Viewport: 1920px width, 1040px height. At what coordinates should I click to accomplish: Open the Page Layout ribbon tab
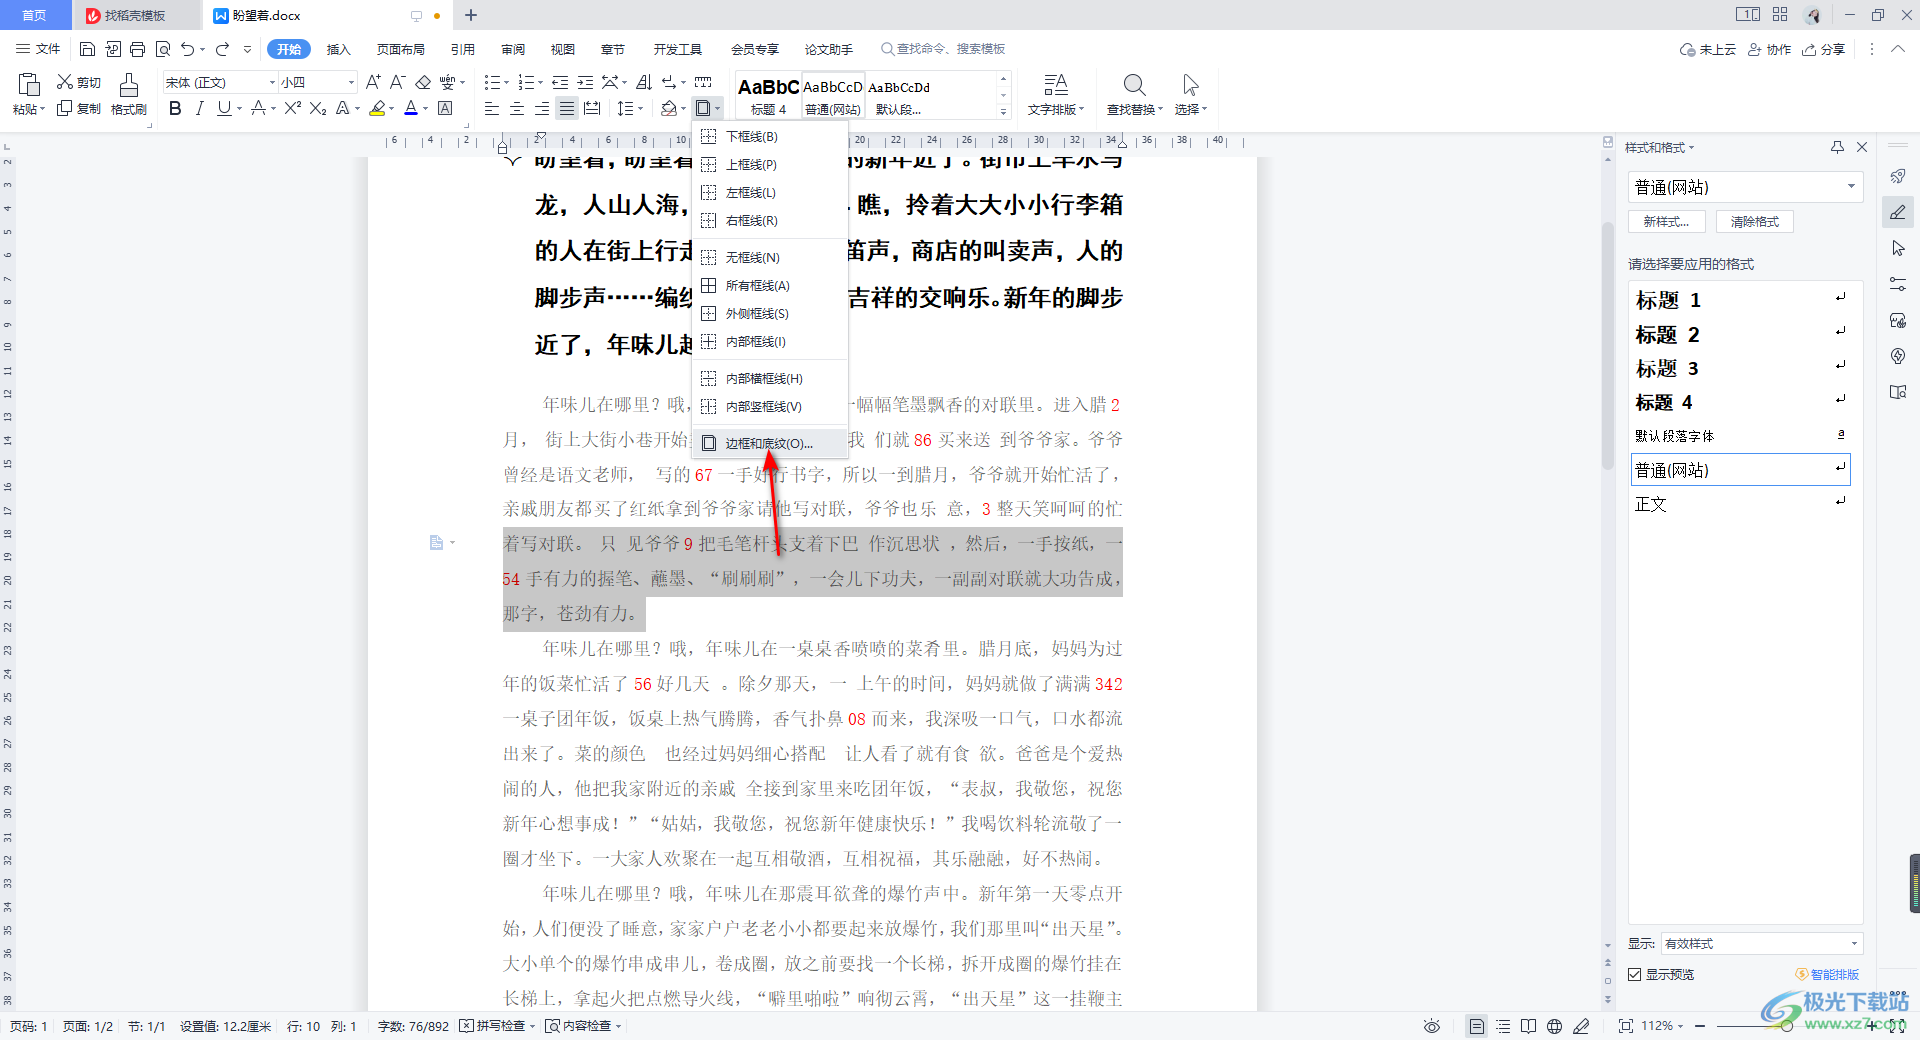pos(400,49)
